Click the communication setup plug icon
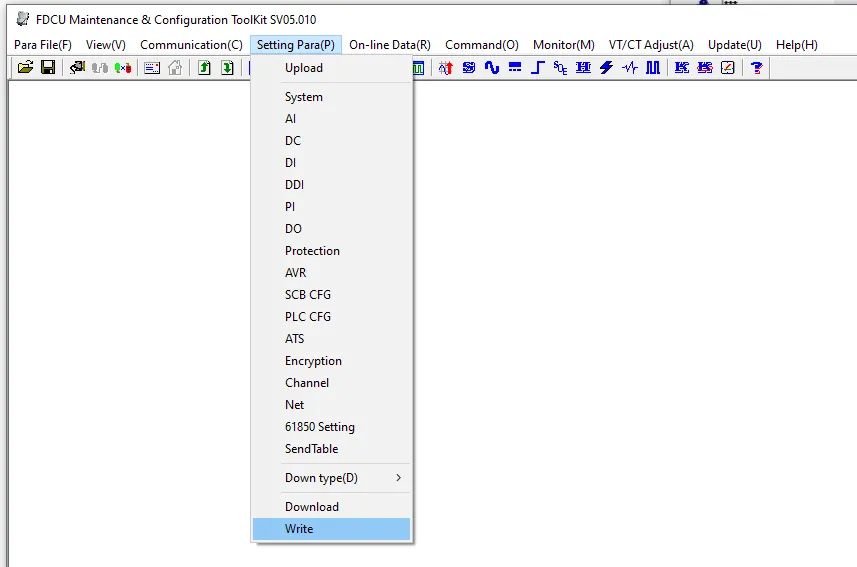Viewport: 857px width, 567px height. click(77, 68)
